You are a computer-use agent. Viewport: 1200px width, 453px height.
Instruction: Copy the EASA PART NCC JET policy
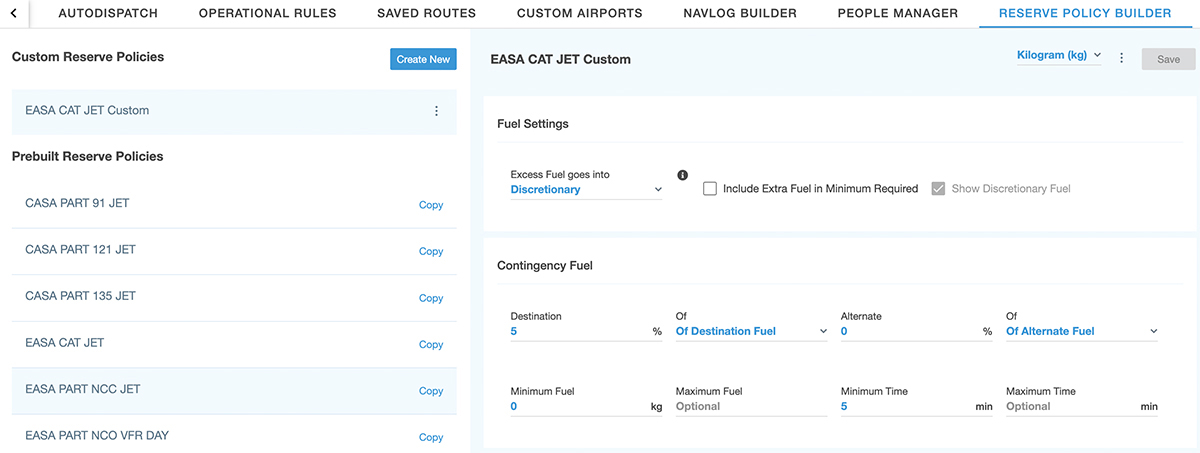pyautogui.click(x=430, y=391)
